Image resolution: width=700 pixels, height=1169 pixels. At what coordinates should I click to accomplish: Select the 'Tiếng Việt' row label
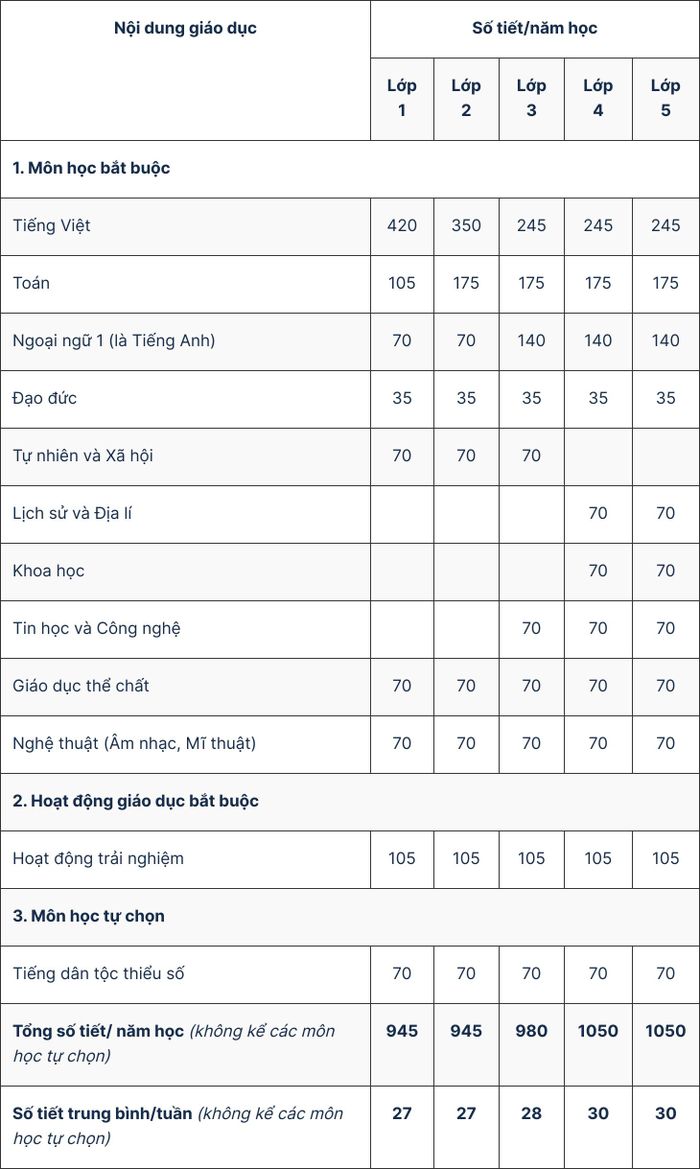point(51,225)
